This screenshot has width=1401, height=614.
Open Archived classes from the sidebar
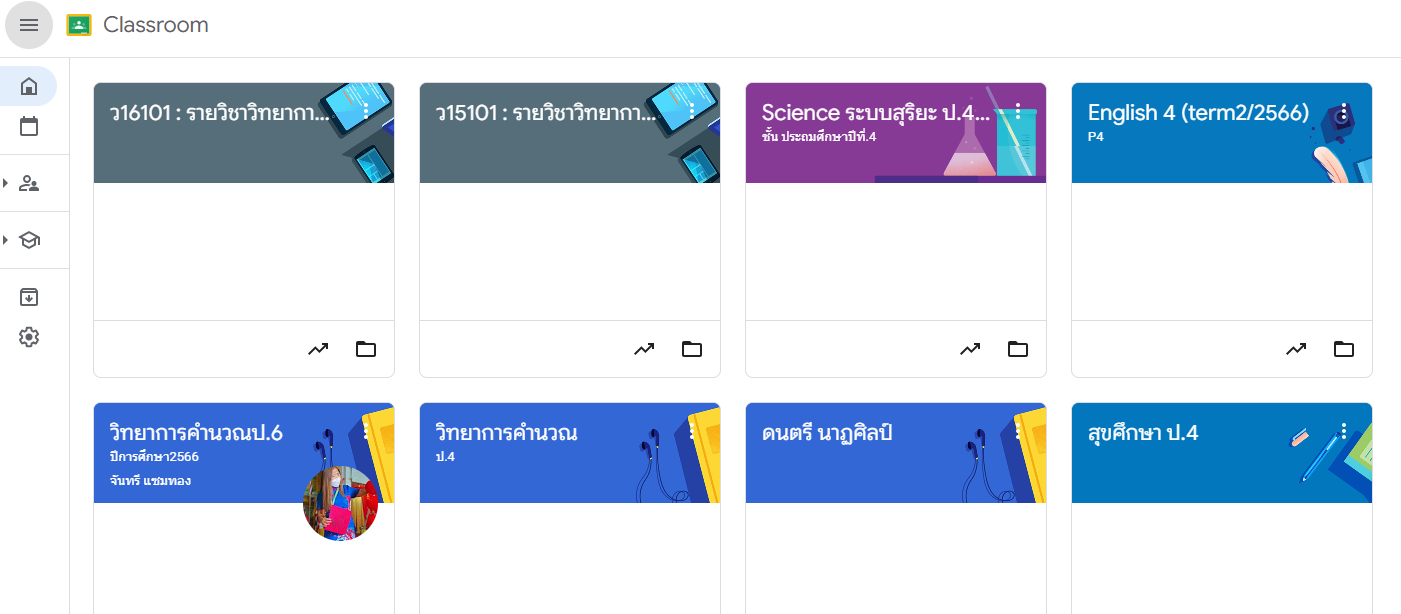click(x=29, y=297)
